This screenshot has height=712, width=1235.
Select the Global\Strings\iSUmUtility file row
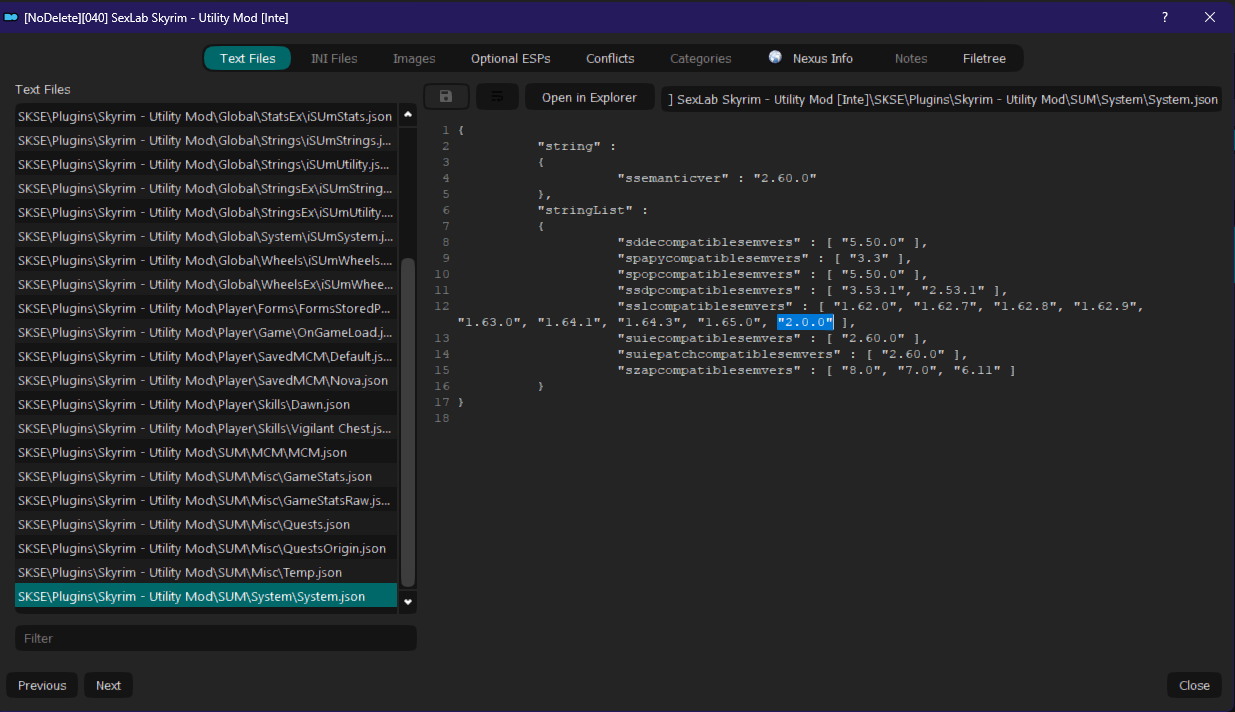[206, 165]
